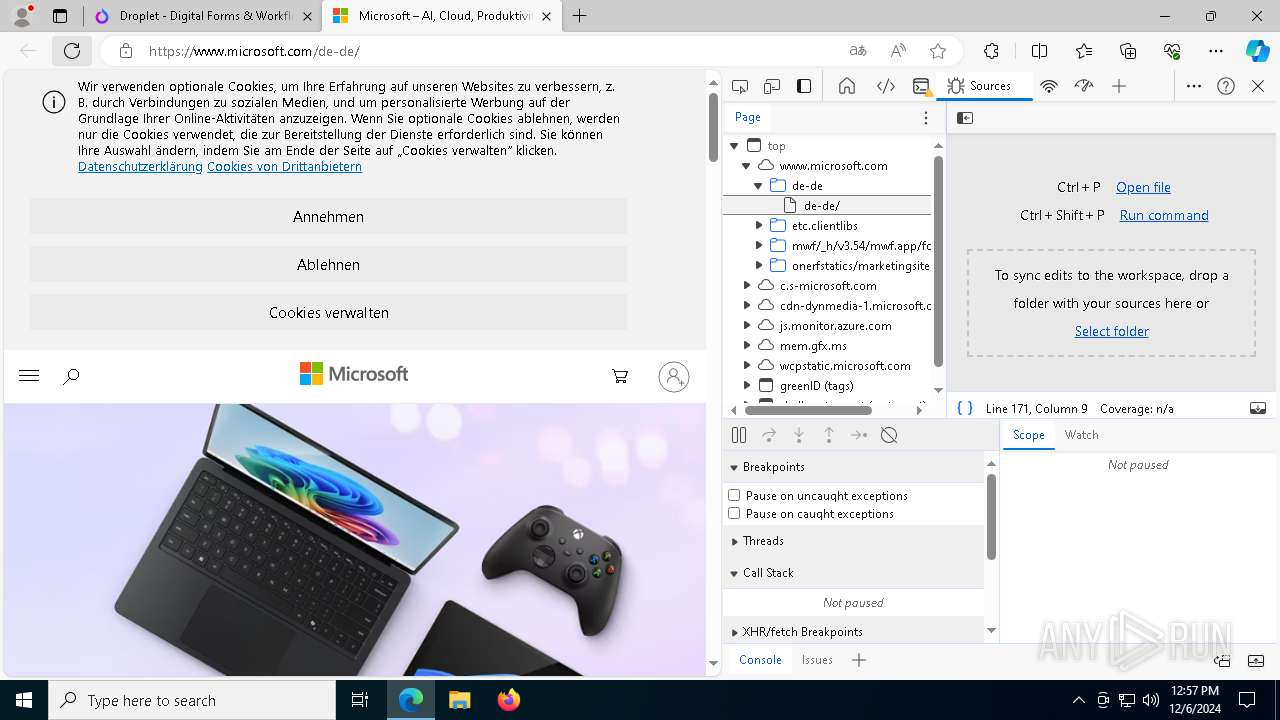Open the Network tool wifi icon

[x=1049, y=86]
